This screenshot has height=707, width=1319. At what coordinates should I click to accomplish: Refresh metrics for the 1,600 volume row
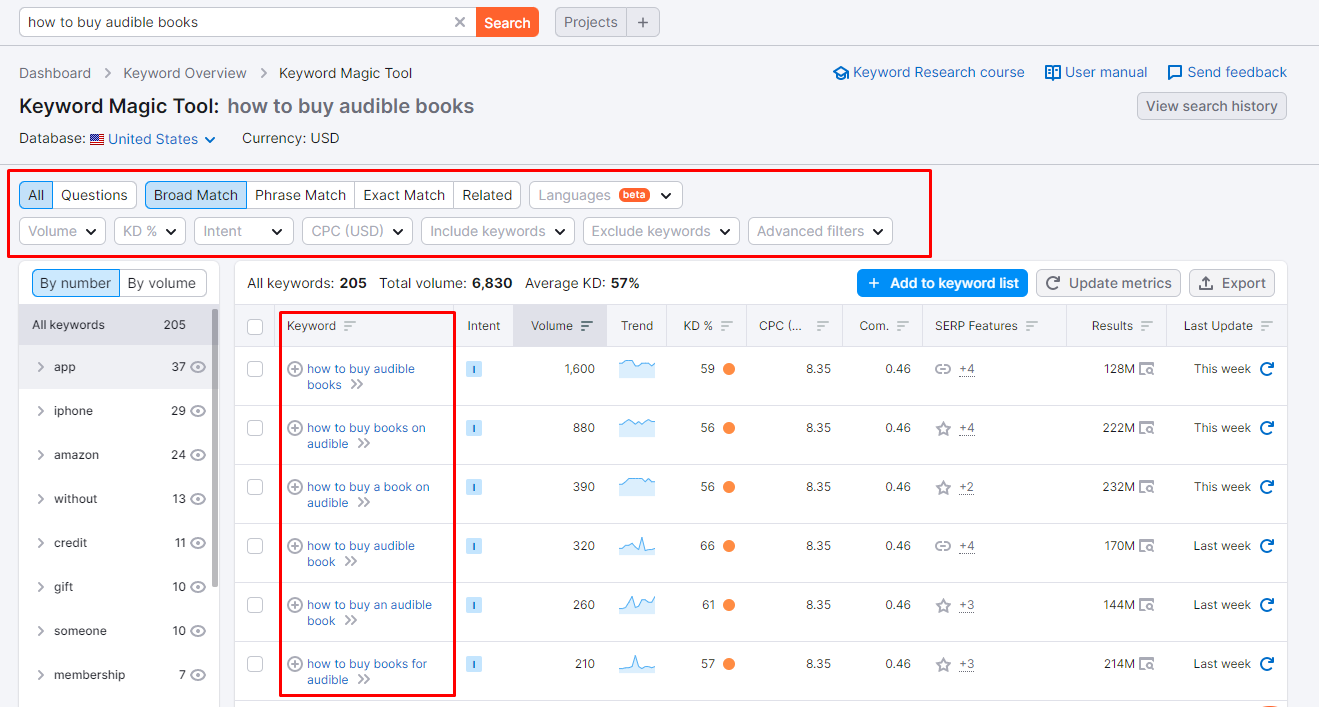1267,369
